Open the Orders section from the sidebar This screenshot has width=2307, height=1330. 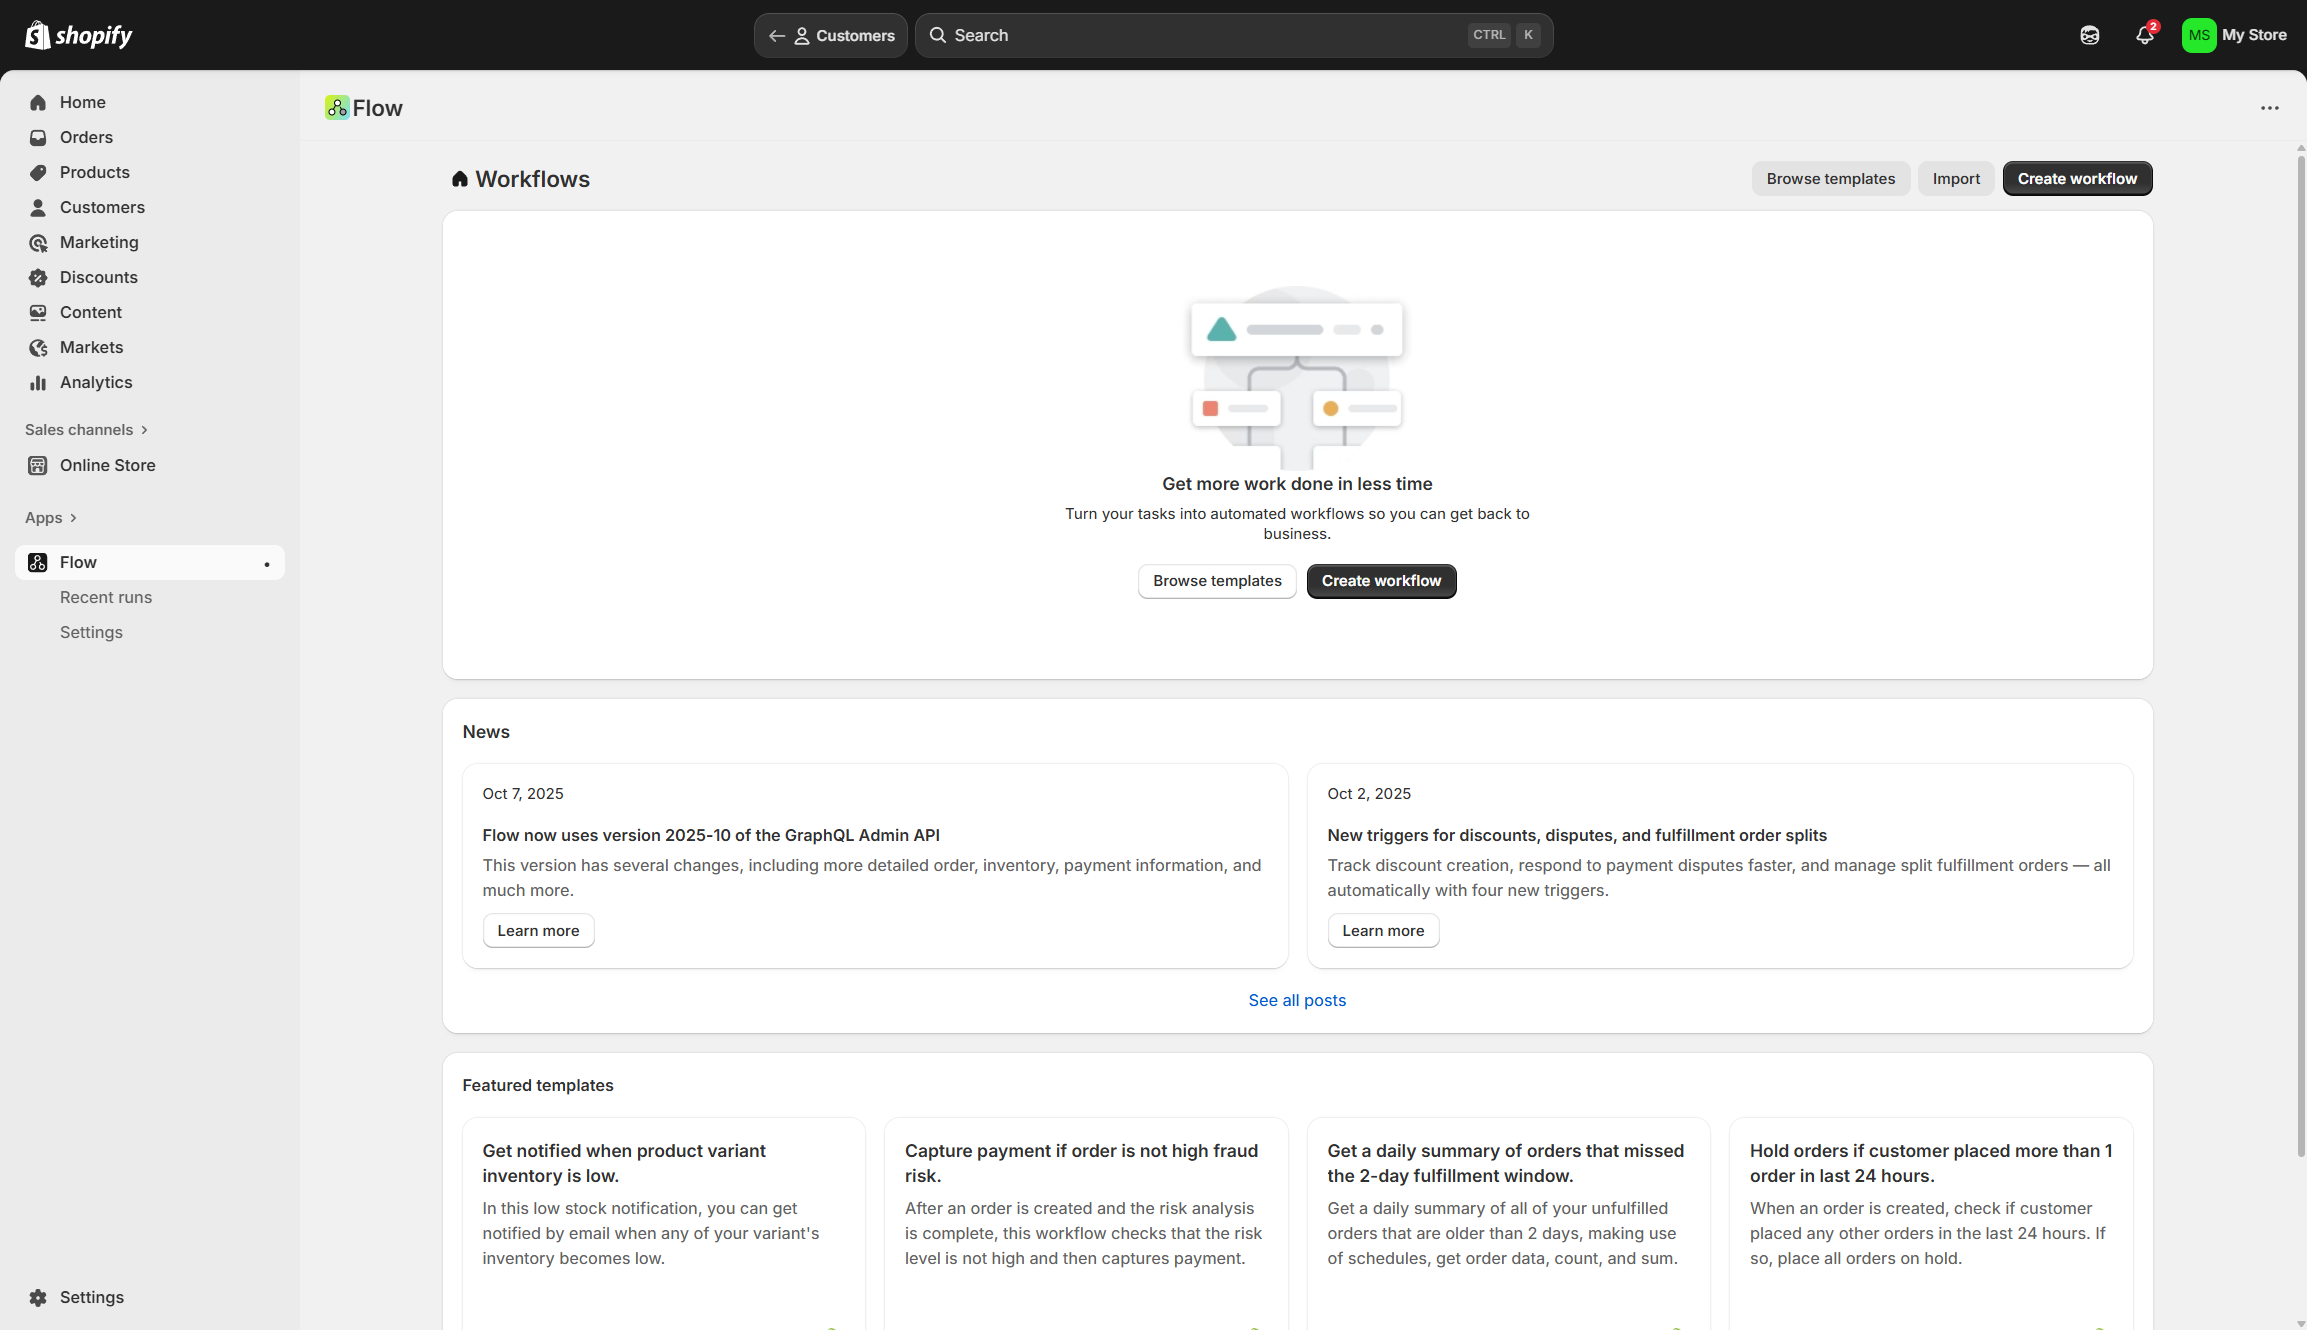(86, 137)
